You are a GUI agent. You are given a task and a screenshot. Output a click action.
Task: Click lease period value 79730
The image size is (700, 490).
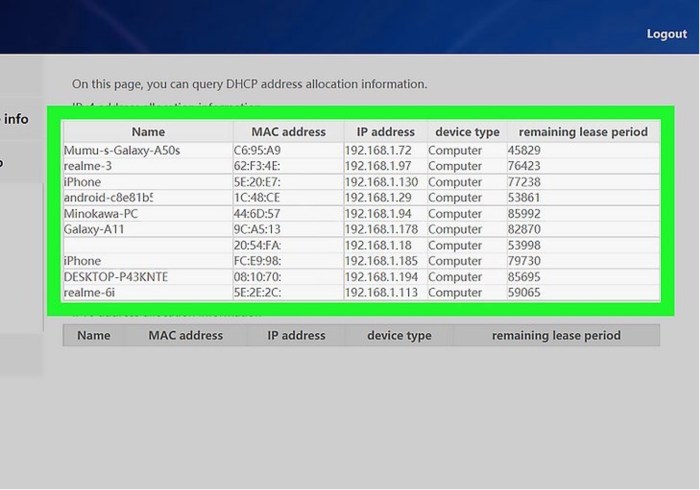coord(524,261)
